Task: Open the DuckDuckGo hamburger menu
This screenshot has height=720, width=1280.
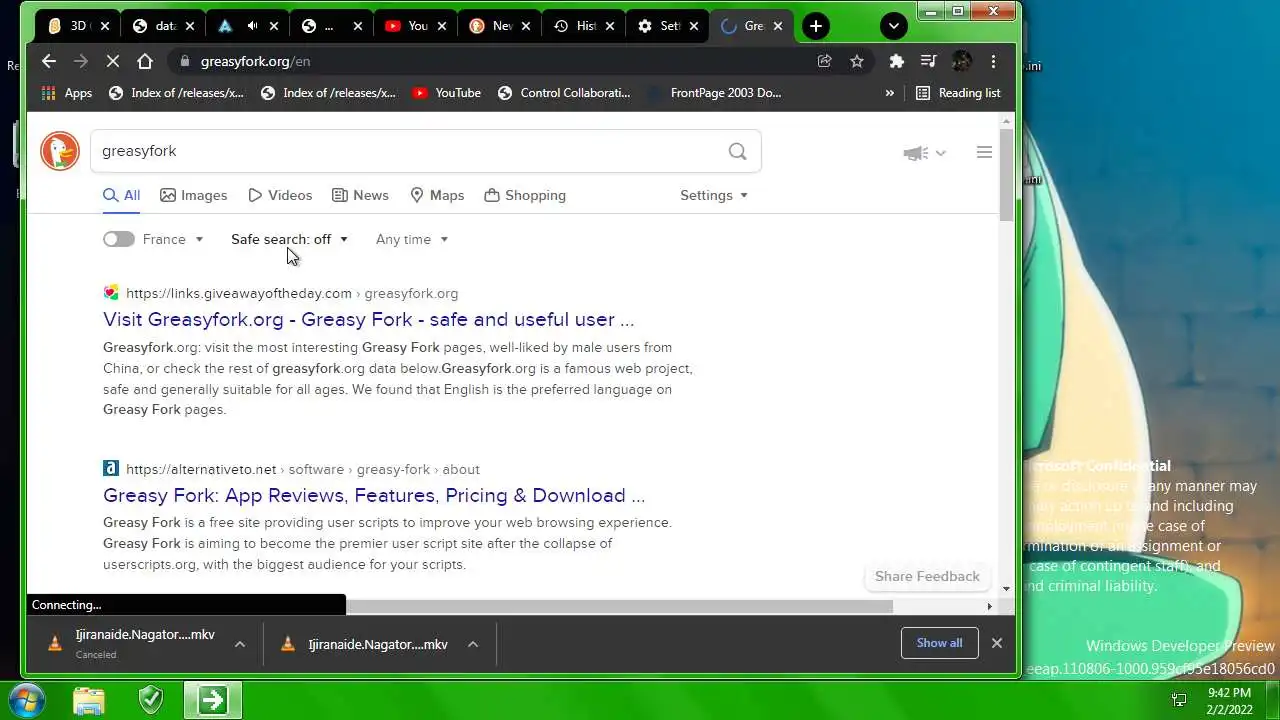Action: 984,152
